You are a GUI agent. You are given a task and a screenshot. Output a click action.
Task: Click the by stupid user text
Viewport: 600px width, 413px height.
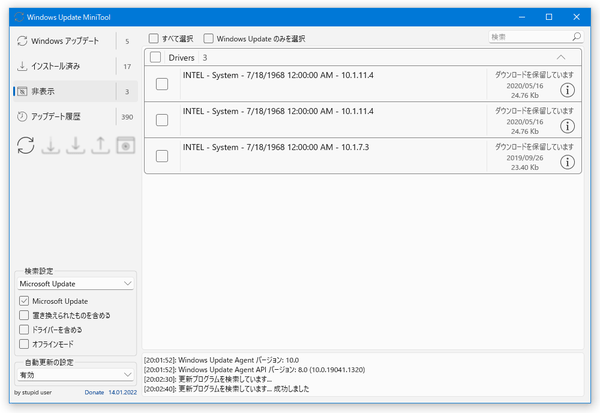33,392
